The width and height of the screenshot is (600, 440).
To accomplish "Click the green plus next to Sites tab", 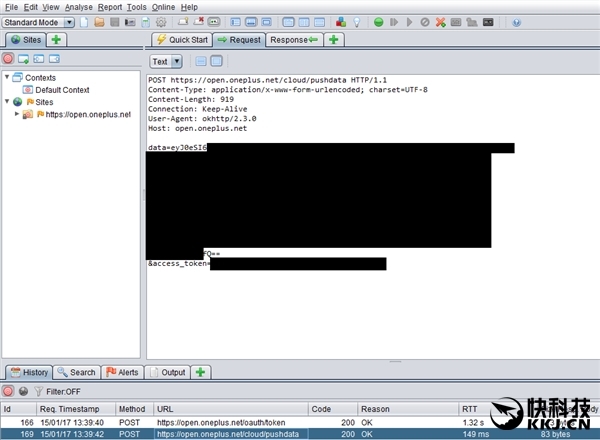I will pyautogui.click(x=56, y=40).
